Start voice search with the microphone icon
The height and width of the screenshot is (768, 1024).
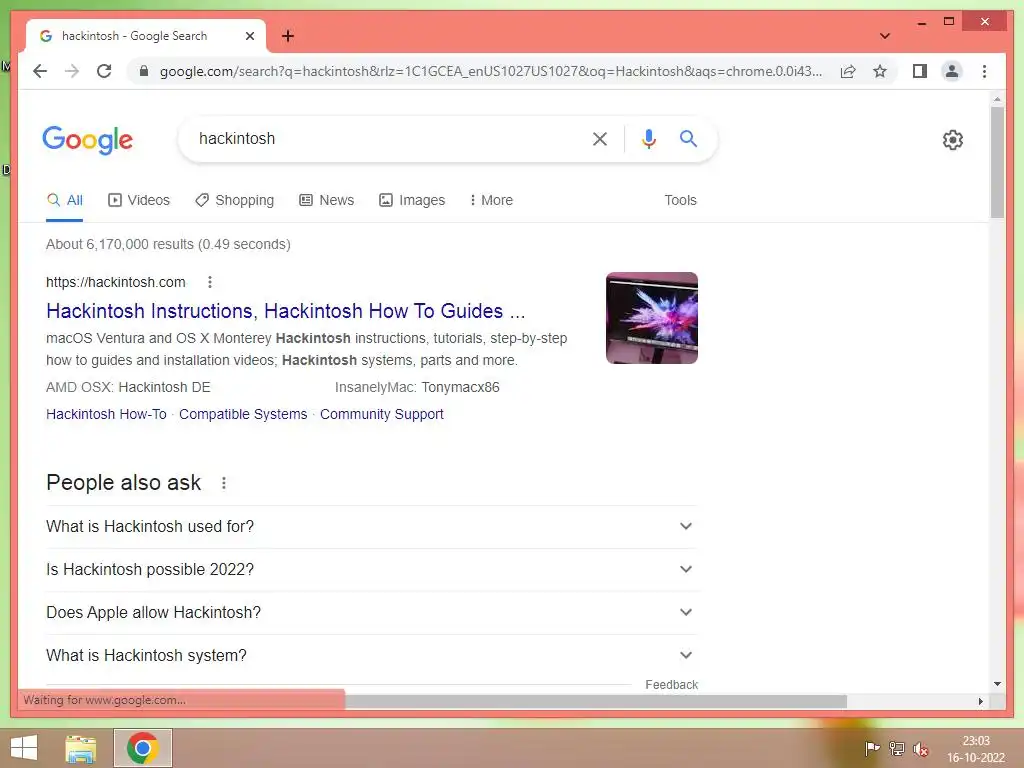[x=648, y=138]
